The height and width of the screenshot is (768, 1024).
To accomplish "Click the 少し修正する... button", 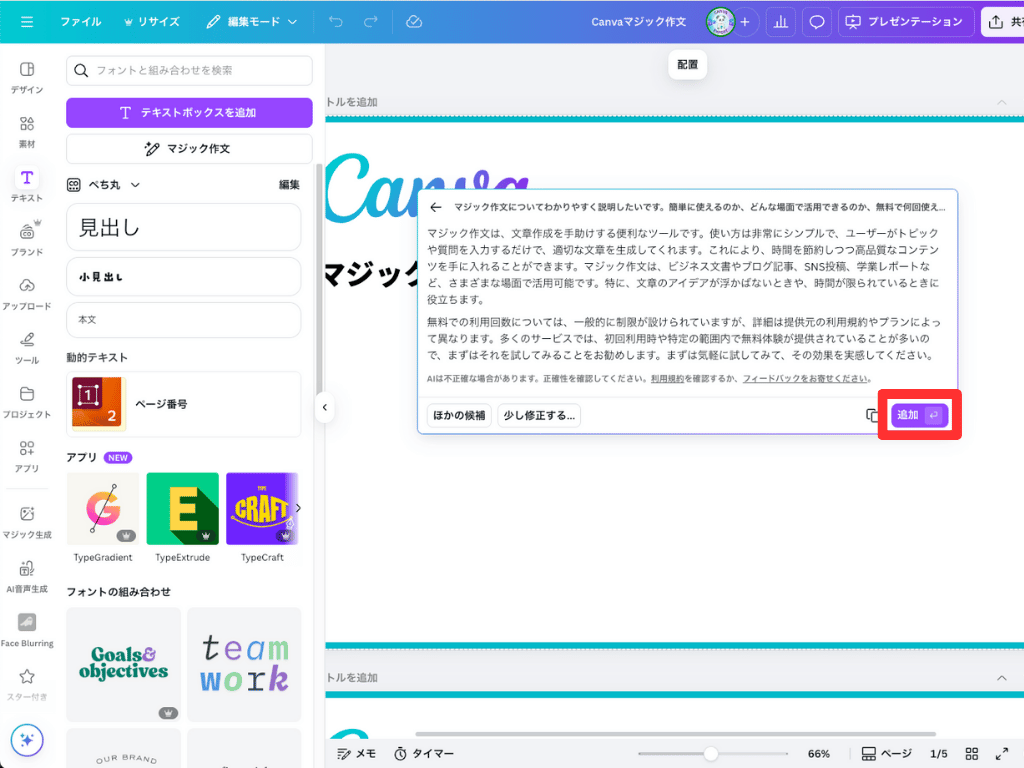I will pyautogui.click(x=539, y=415).
